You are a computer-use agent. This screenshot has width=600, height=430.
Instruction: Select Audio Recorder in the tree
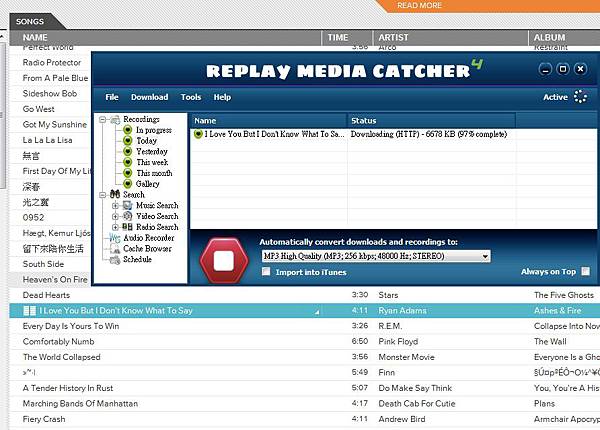click(x=148, y=238)
